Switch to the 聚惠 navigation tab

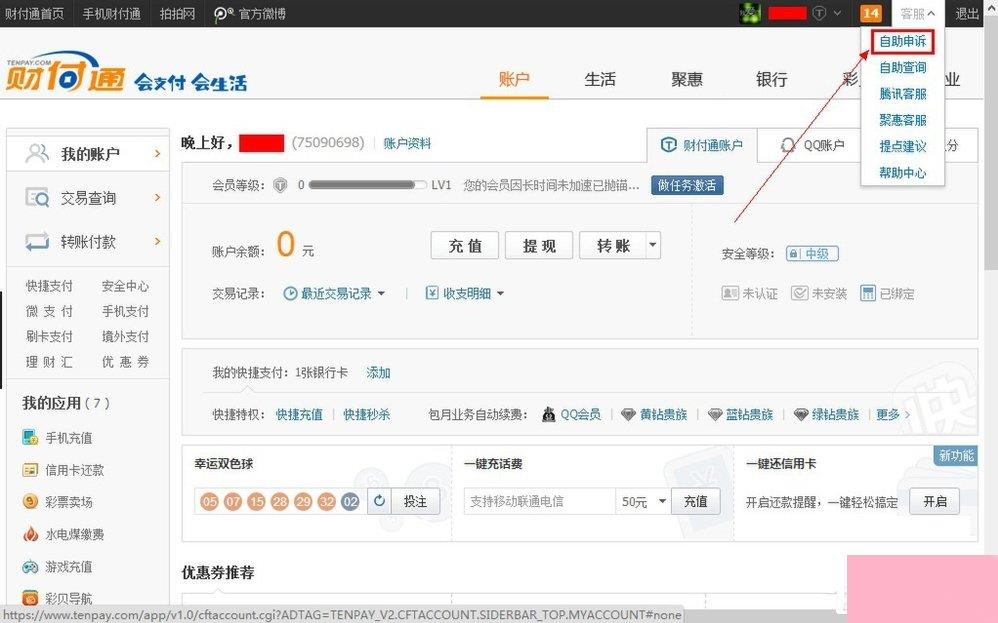click(686, 80)
